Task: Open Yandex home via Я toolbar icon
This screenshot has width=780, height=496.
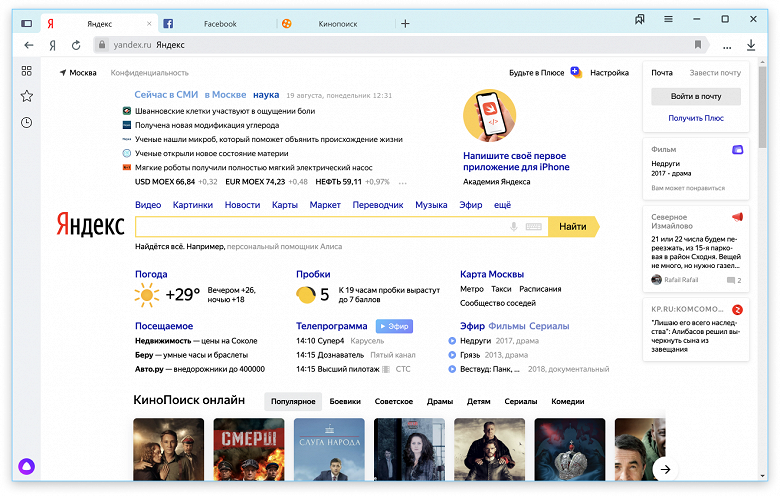Action: [x=52, y=45]
